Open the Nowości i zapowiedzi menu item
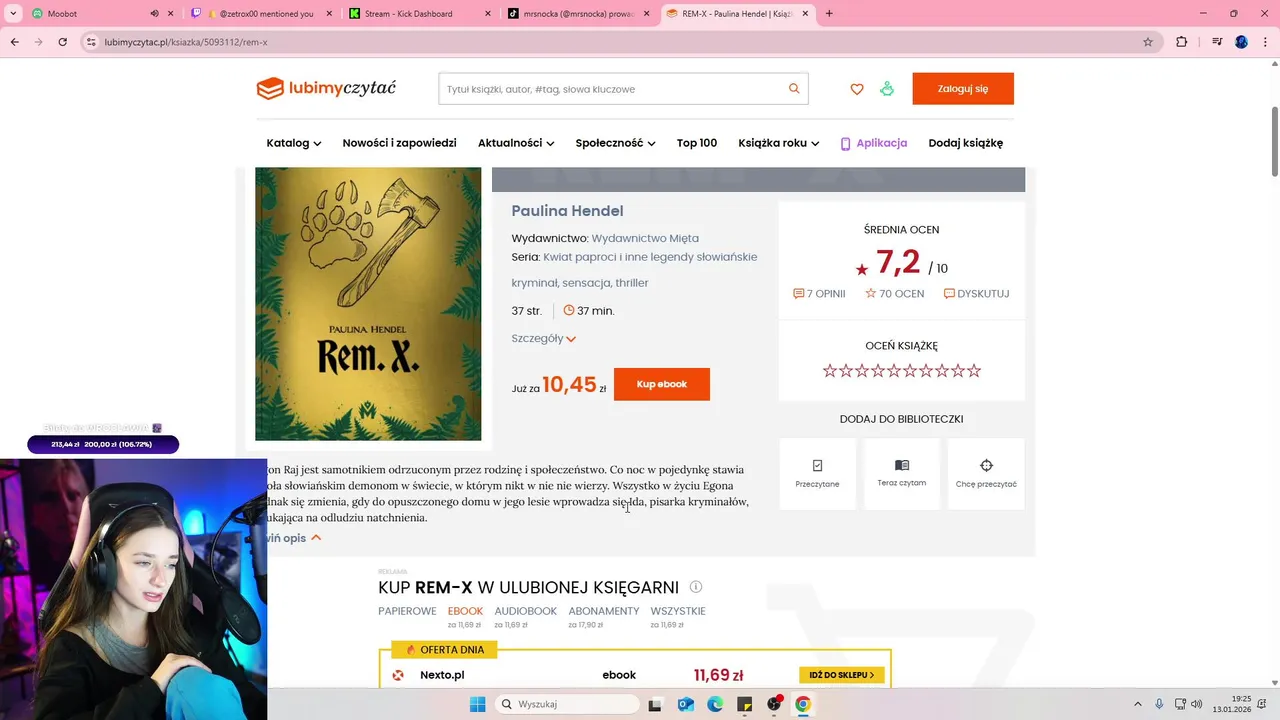This screenshot has width=1280, height=720. coord(399,143)
